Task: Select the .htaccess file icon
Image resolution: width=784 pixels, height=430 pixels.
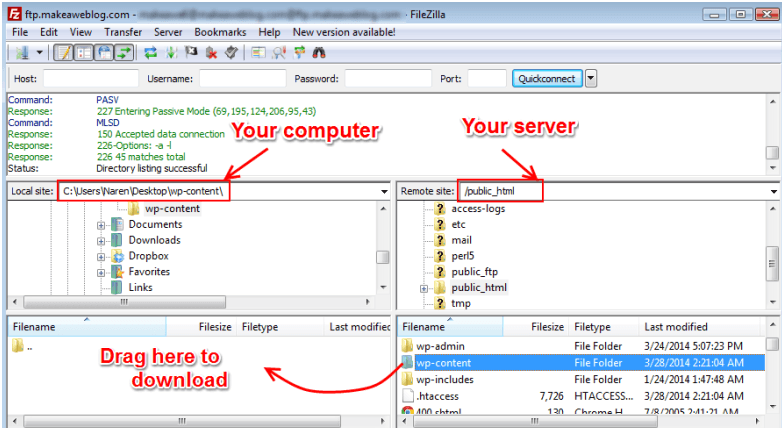Action: point(408,396)
